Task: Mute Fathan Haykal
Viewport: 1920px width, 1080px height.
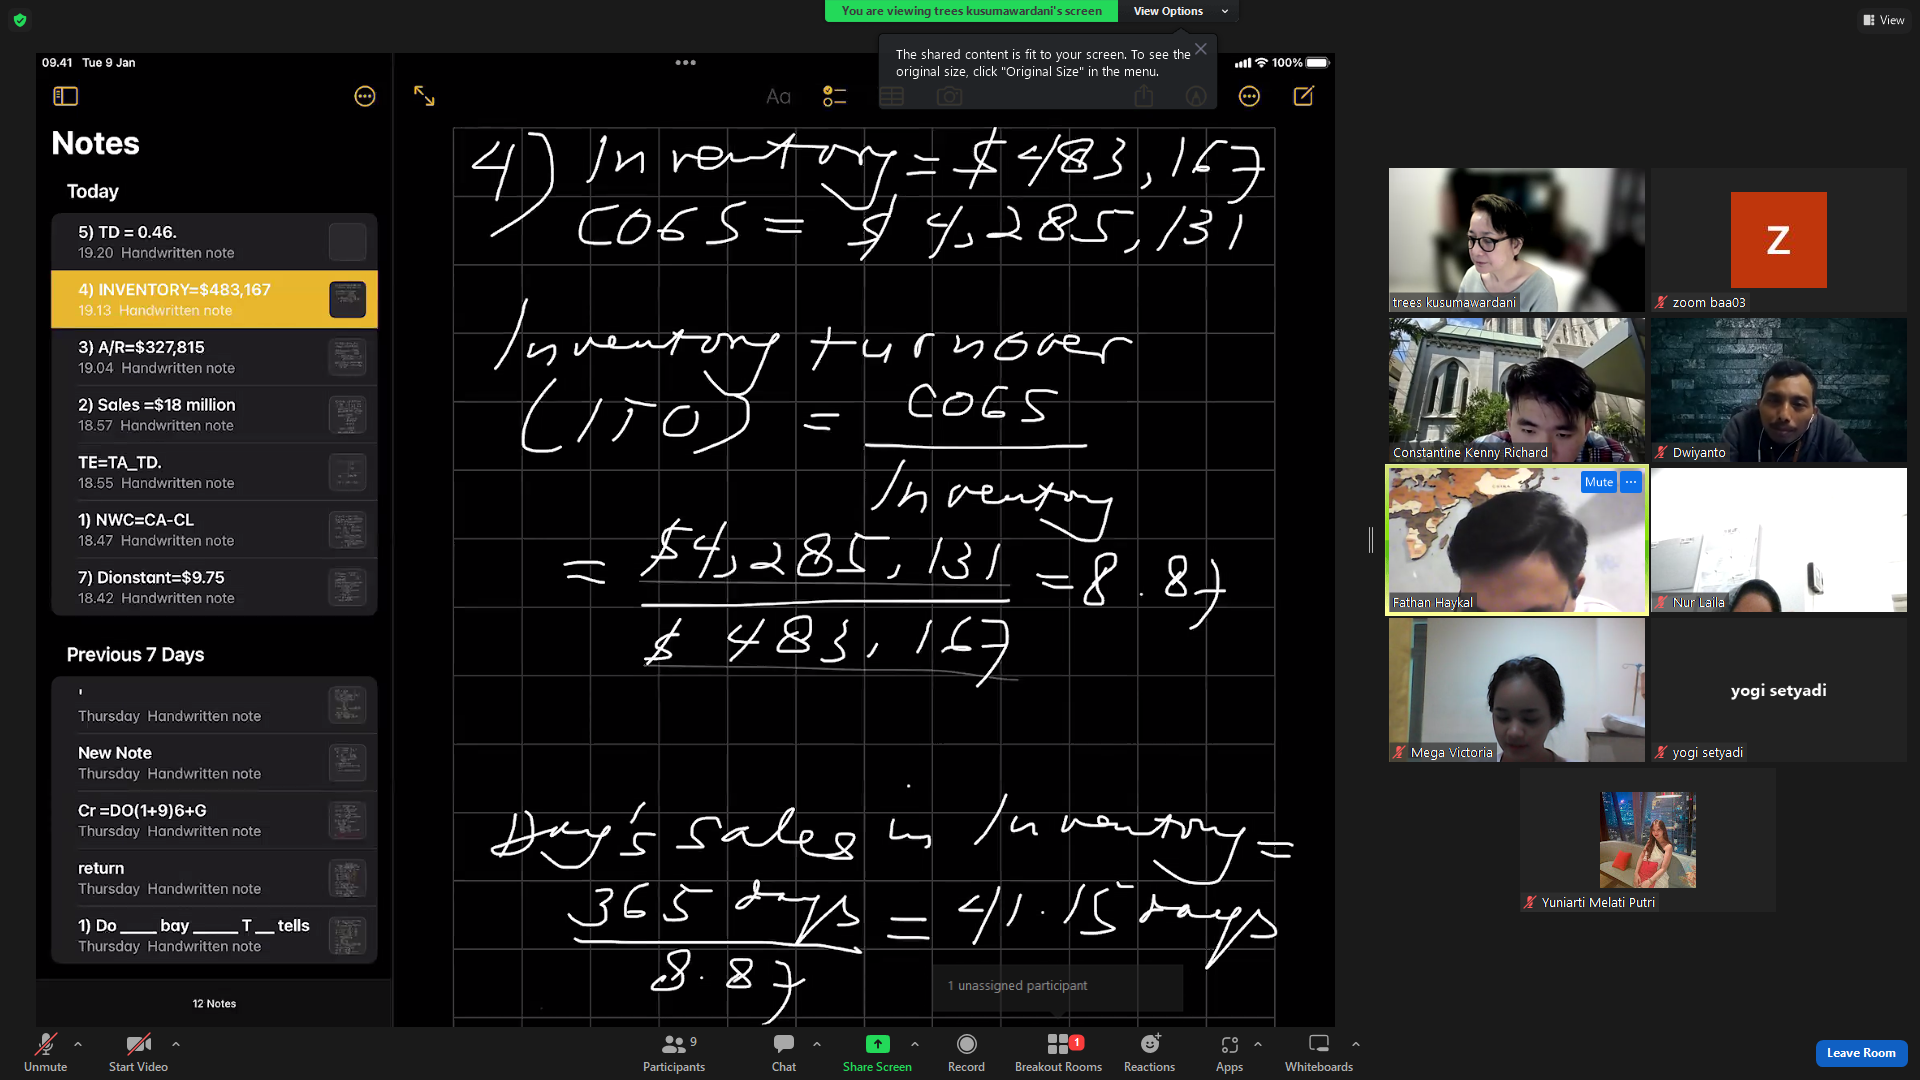Action: pos(1599,482)
